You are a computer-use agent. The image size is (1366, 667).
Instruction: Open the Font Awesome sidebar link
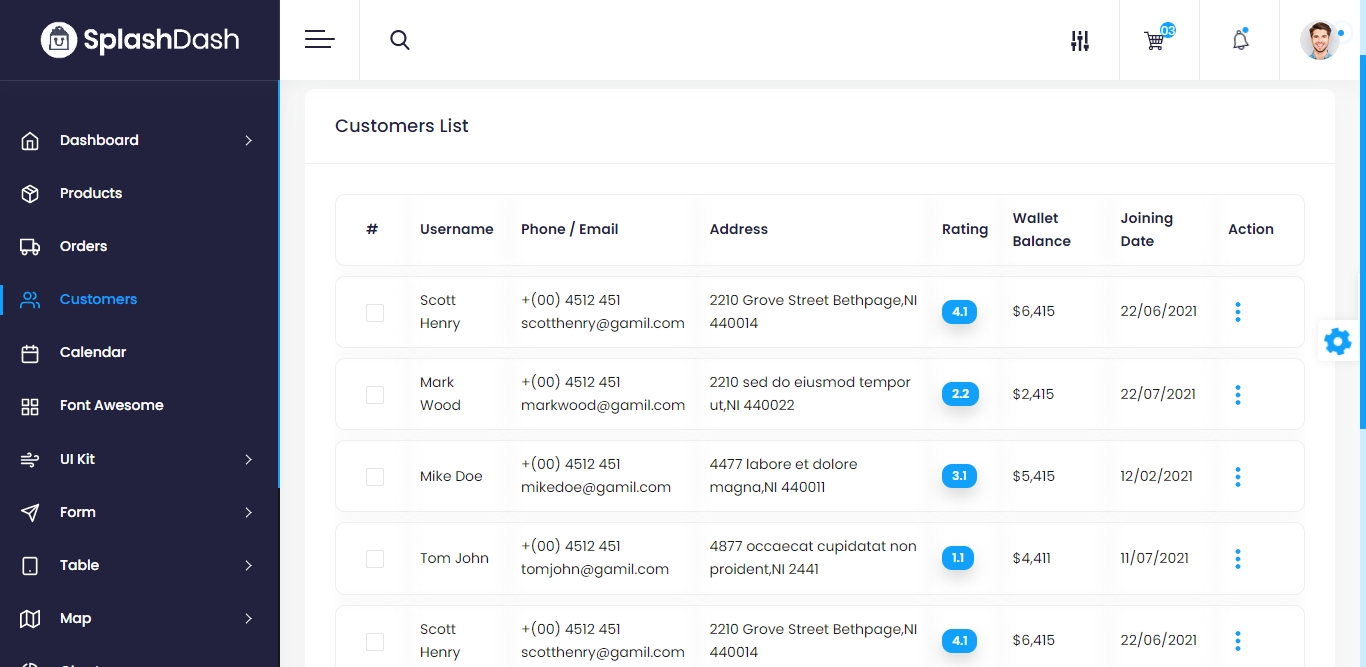point(111,405)
